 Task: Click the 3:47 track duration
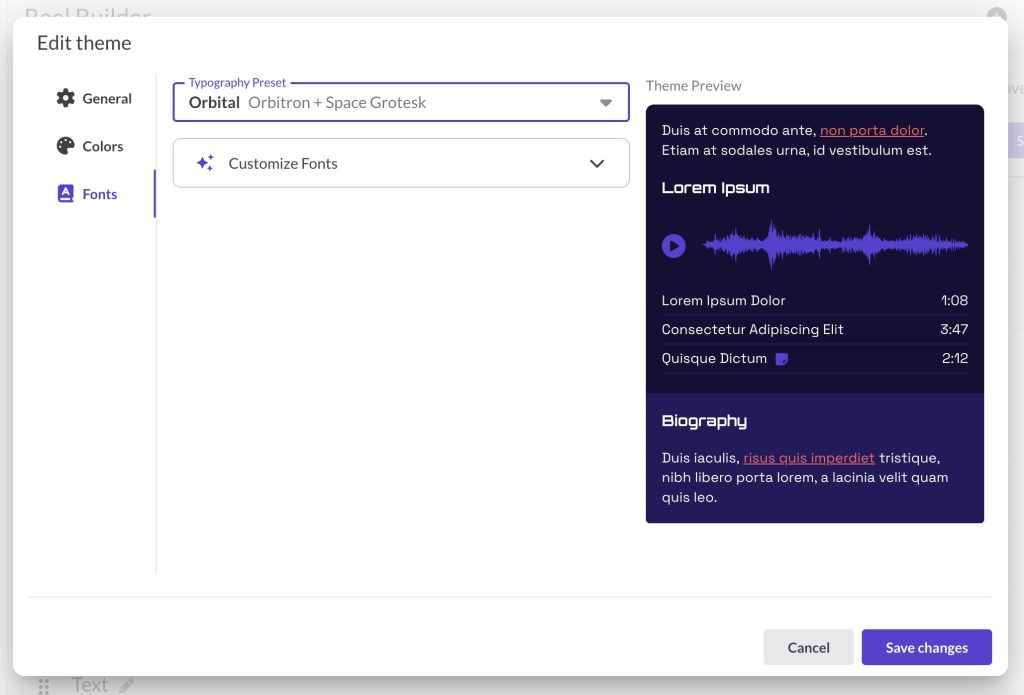(953, 329)
